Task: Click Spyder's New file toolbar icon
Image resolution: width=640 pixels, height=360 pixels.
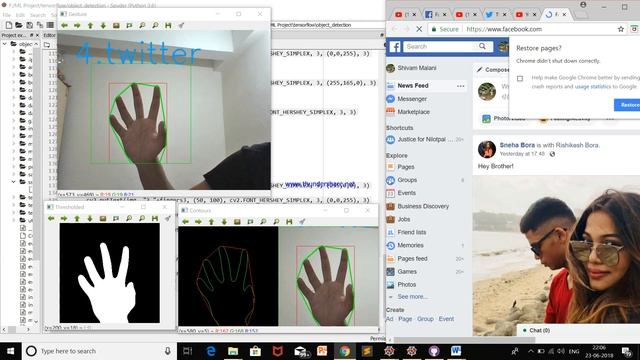Action: coord(9,25)
